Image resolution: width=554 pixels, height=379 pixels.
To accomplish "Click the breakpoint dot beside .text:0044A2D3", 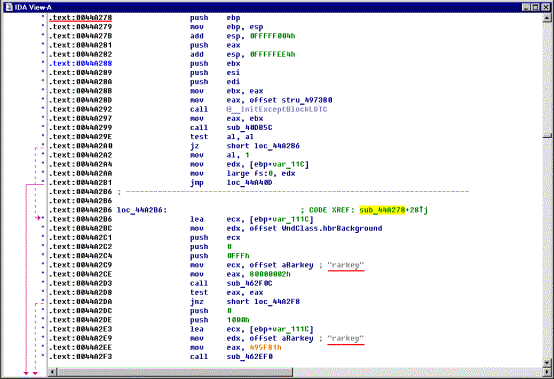I will 43,282.
